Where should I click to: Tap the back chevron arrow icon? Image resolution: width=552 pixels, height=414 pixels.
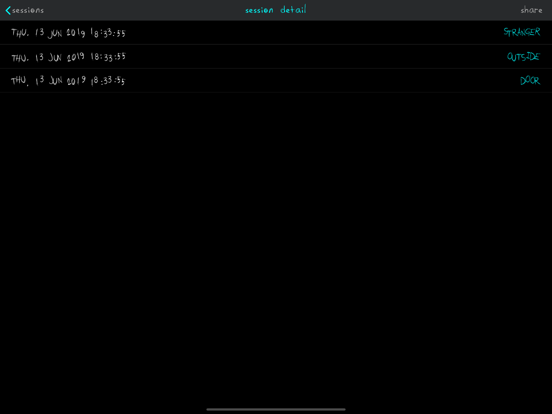pyautogui.click(x=8, y=10)
